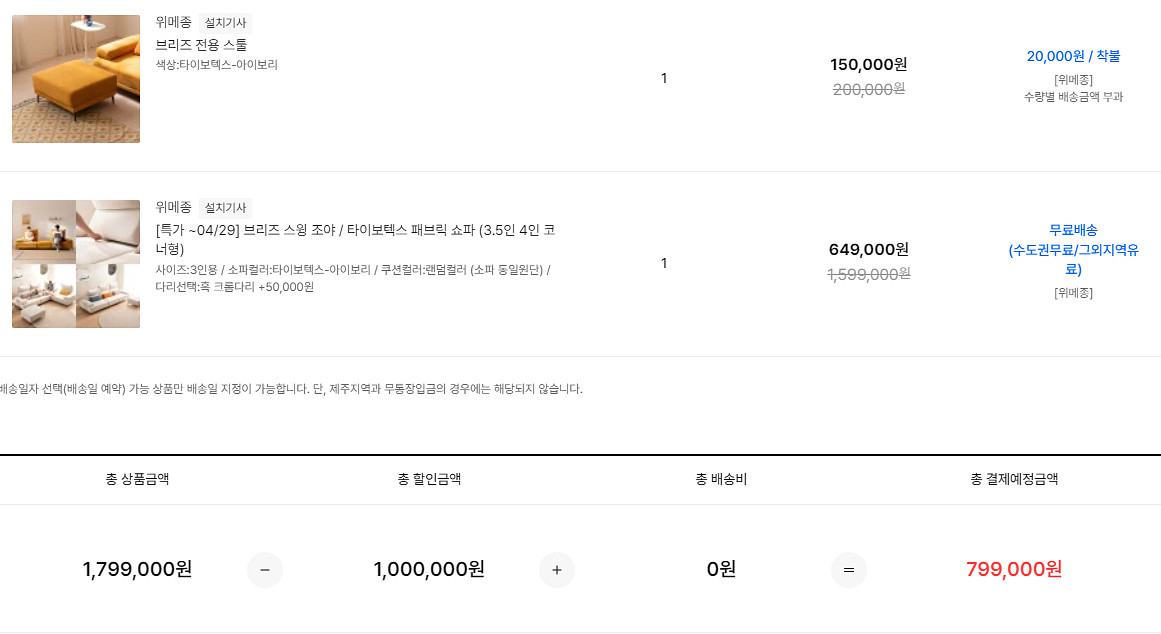
Task: Click the corner sofa product thumbnail
Action: 76,263
